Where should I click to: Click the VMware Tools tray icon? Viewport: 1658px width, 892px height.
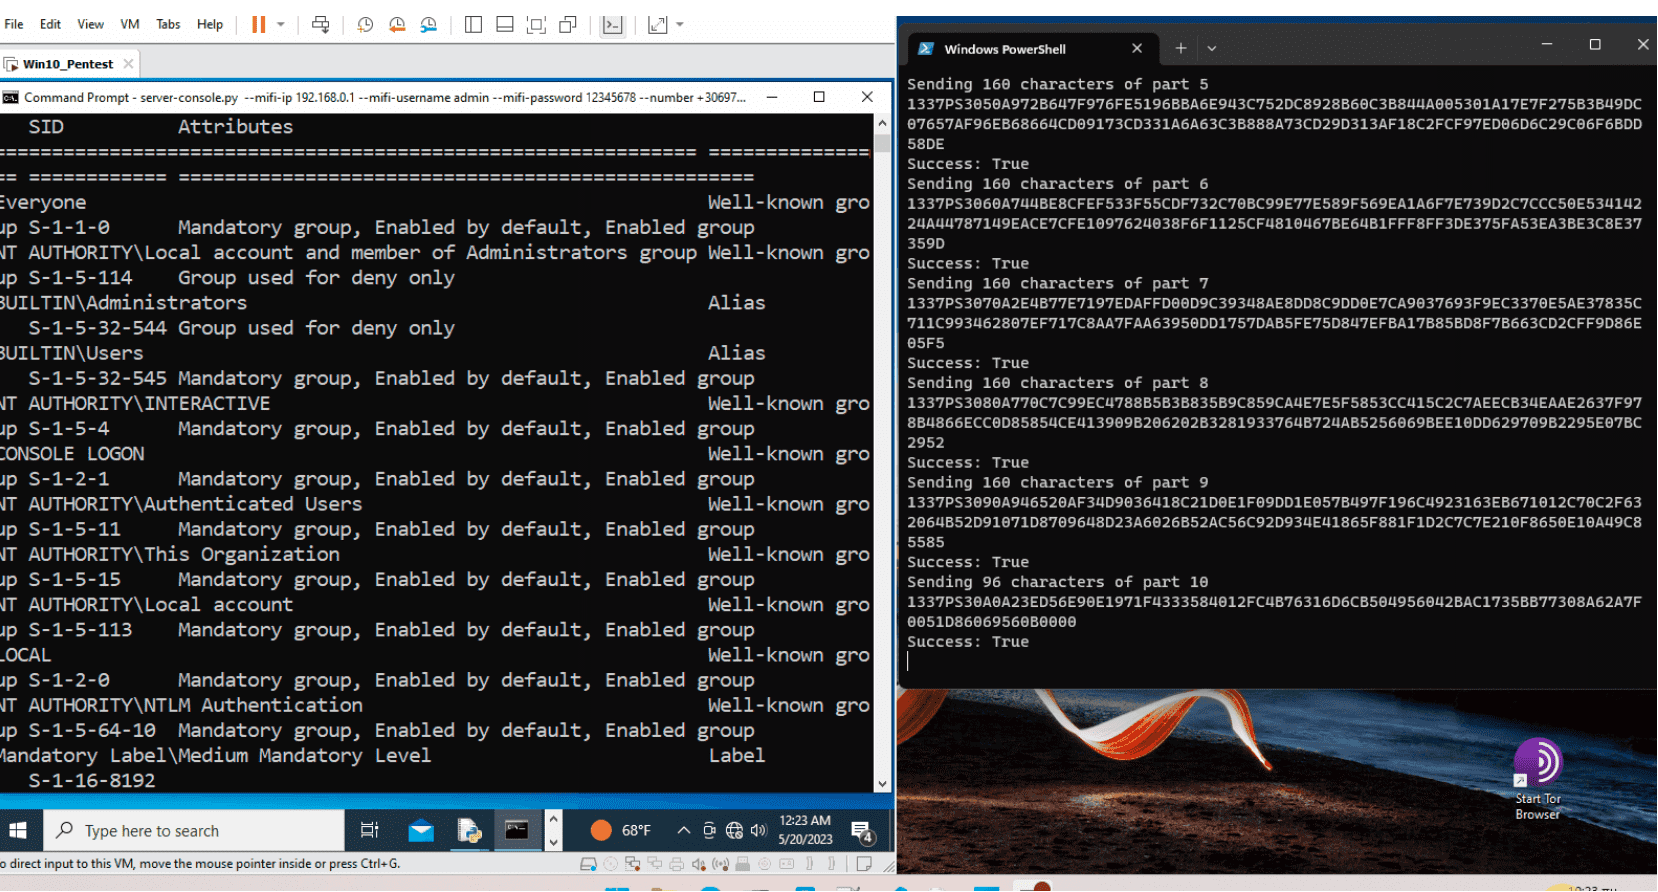[709, 830]
